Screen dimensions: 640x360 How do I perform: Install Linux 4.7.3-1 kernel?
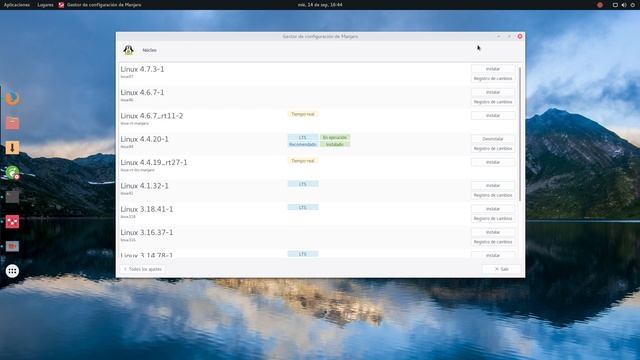(493, 69)
